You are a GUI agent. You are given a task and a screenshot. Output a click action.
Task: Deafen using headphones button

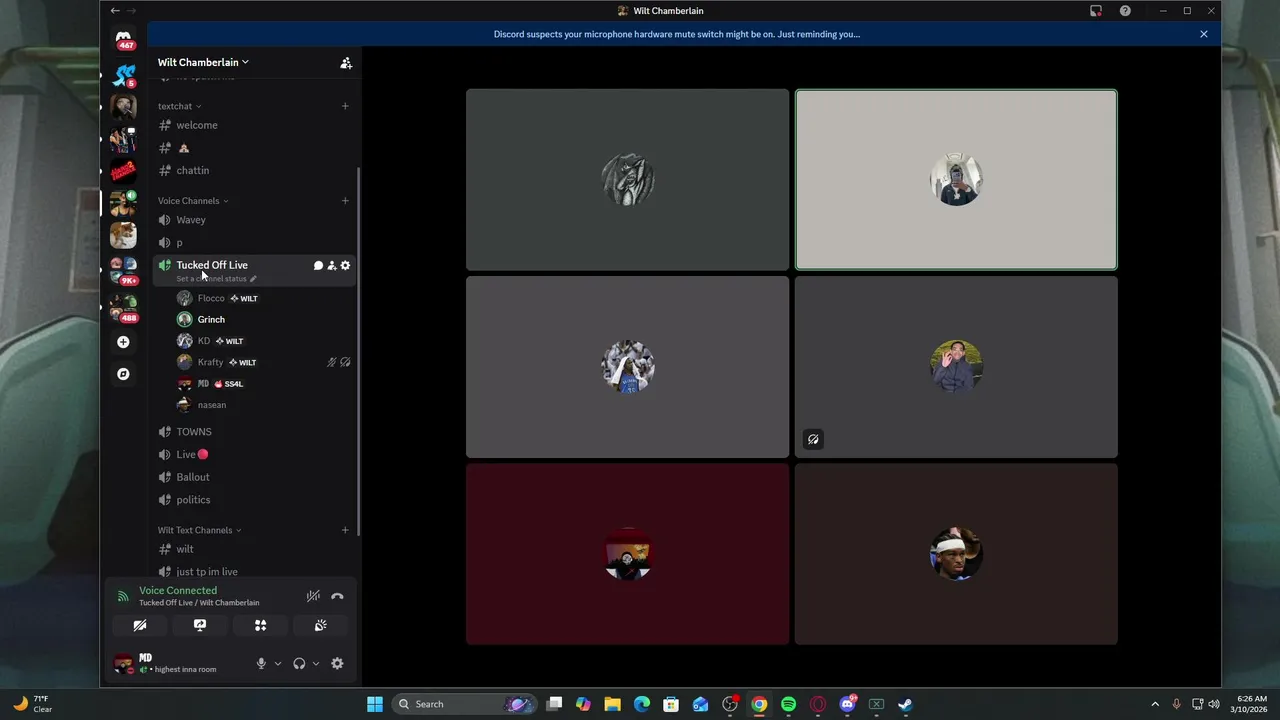point(299,663)
